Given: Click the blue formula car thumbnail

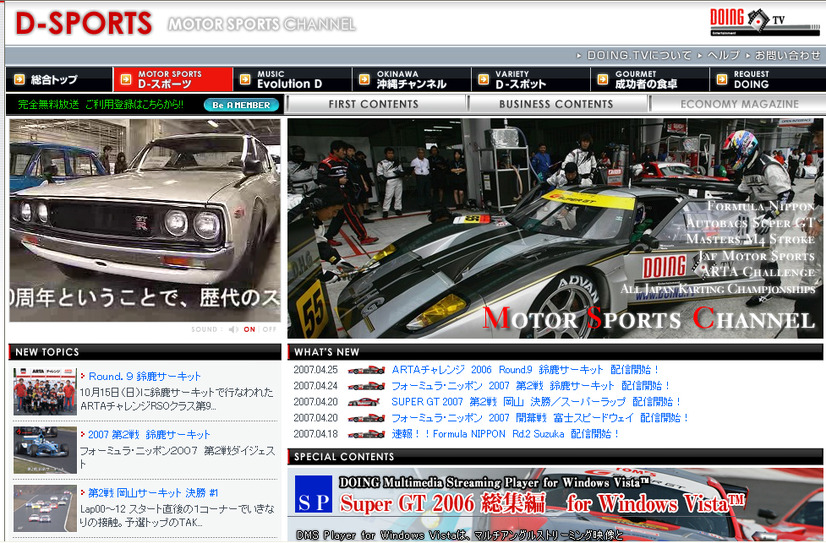Looking at the screenshot, I should tap(45, 450).
